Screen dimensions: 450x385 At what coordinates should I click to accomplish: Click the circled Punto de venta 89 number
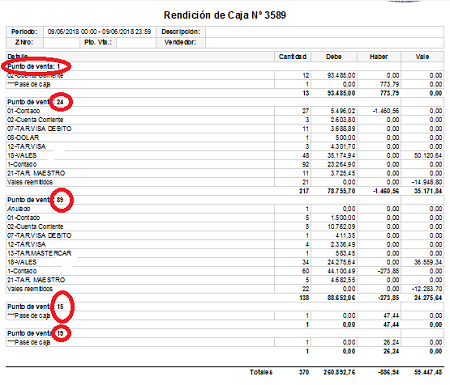coord(60,200)
